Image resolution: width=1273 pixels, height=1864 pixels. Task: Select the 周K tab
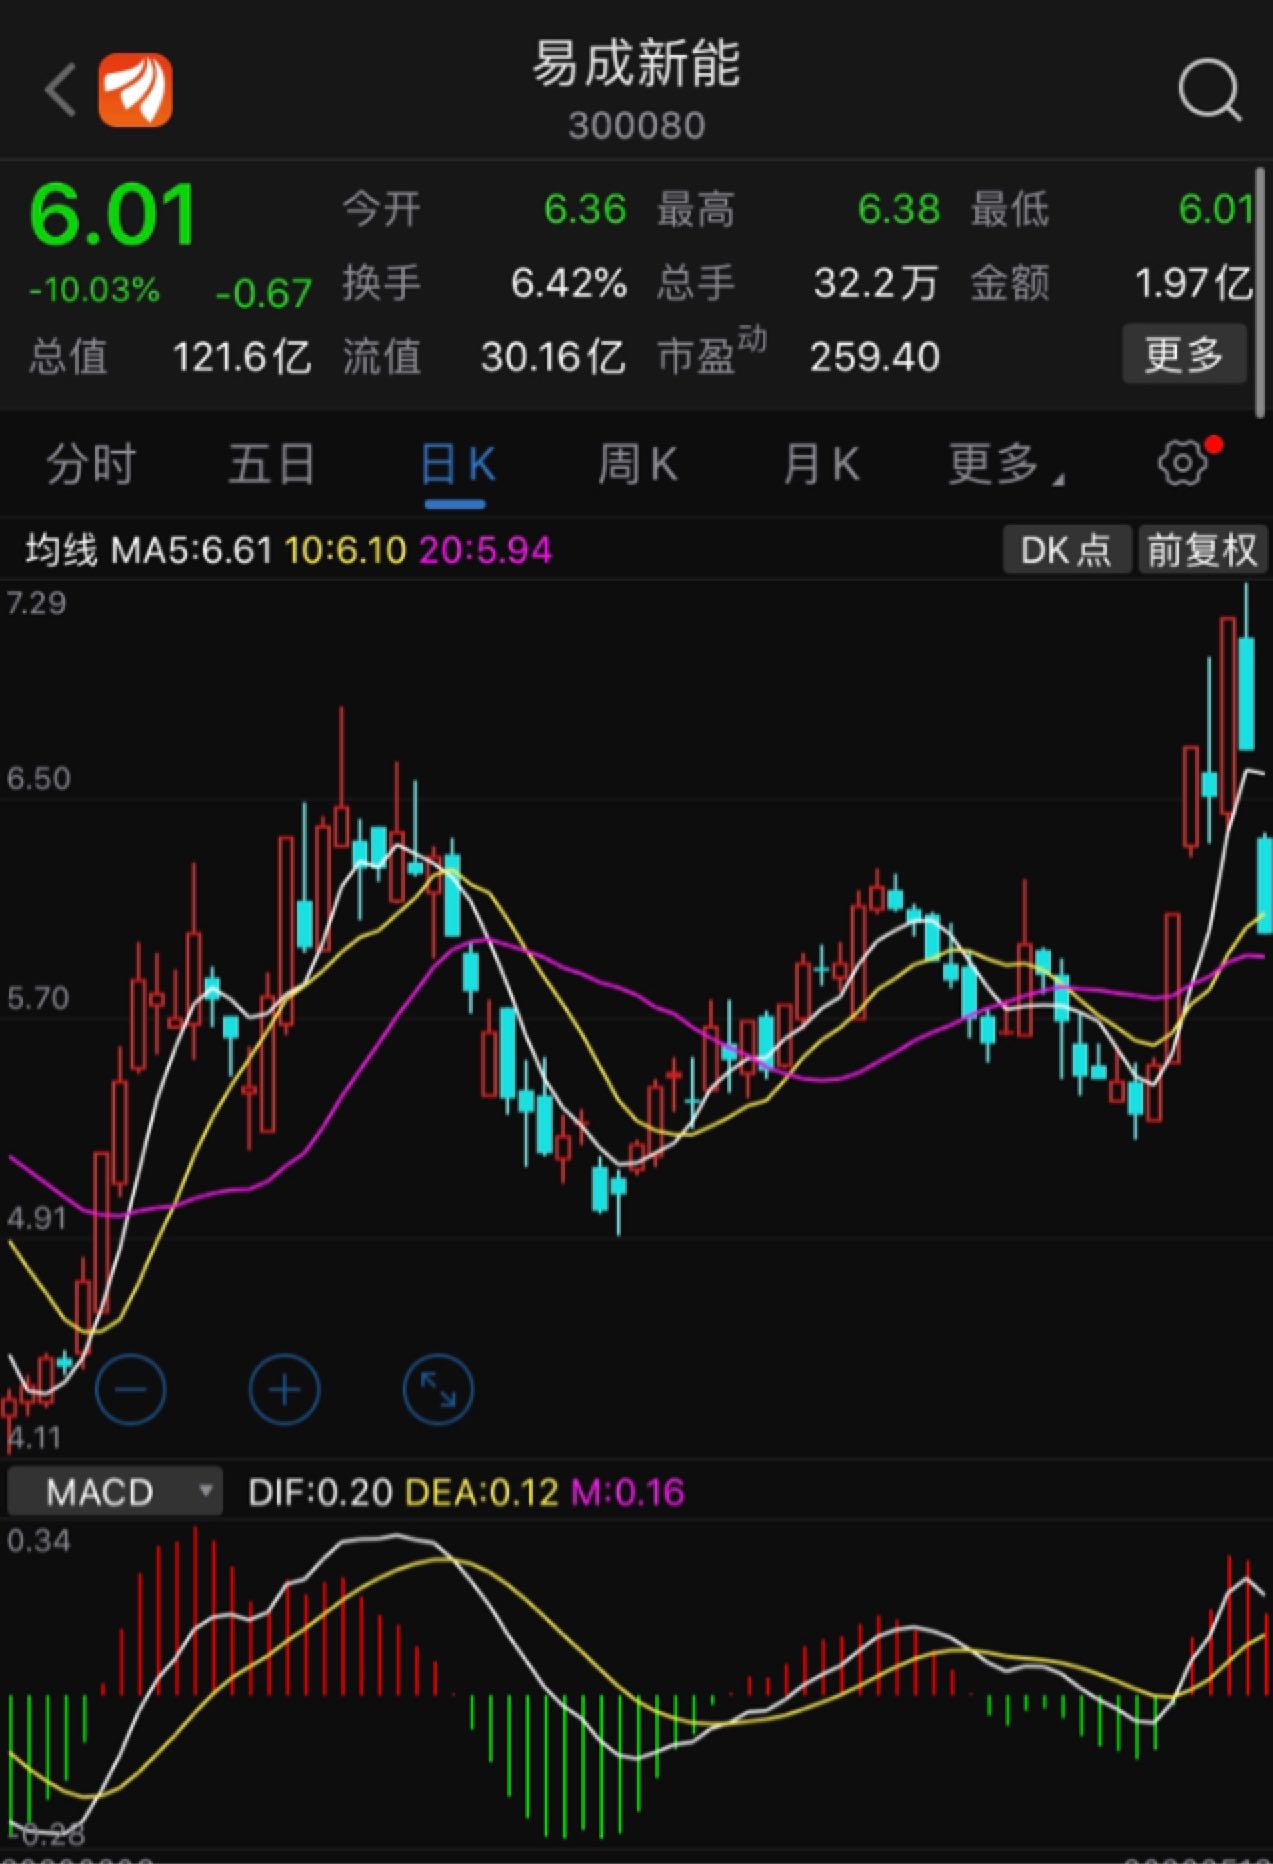tap(638, 465)
